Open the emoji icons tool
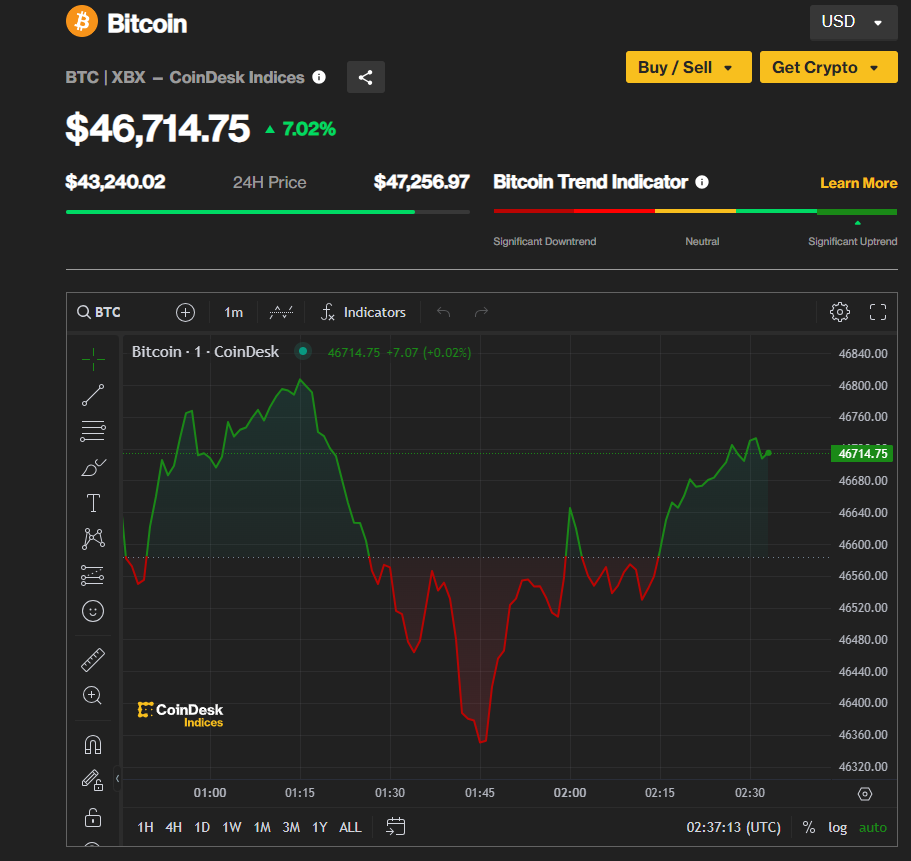 [93, 610]
